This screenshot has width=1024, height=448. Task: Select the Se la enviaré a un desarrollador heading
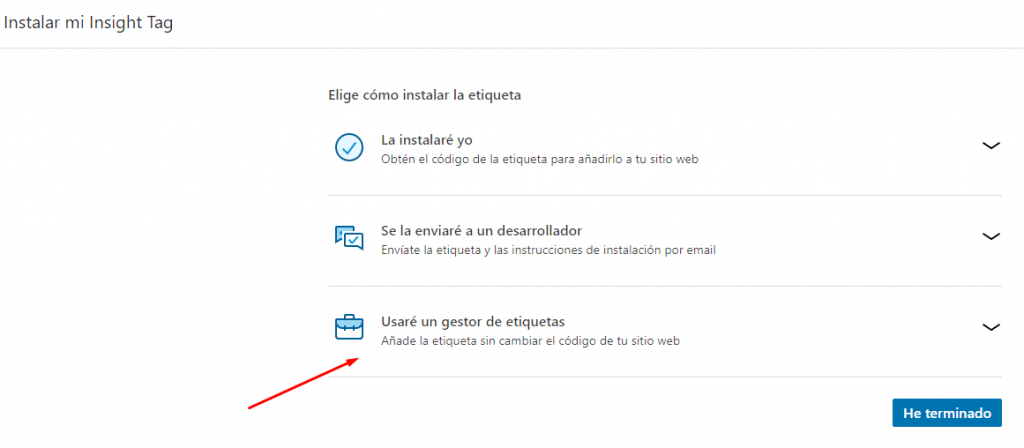click(x=481, y=231)
